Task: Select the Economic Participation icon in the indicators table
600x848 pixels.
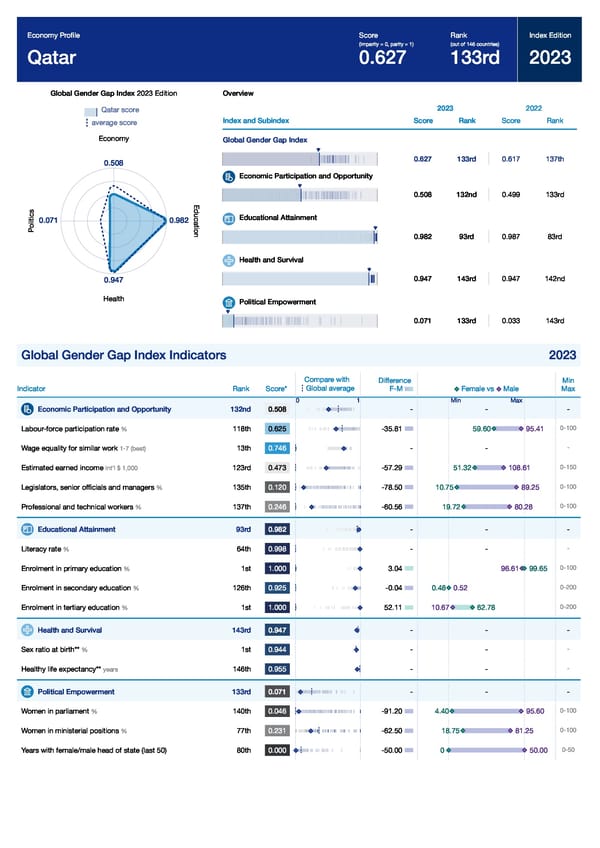Action: tap(26, 409)
